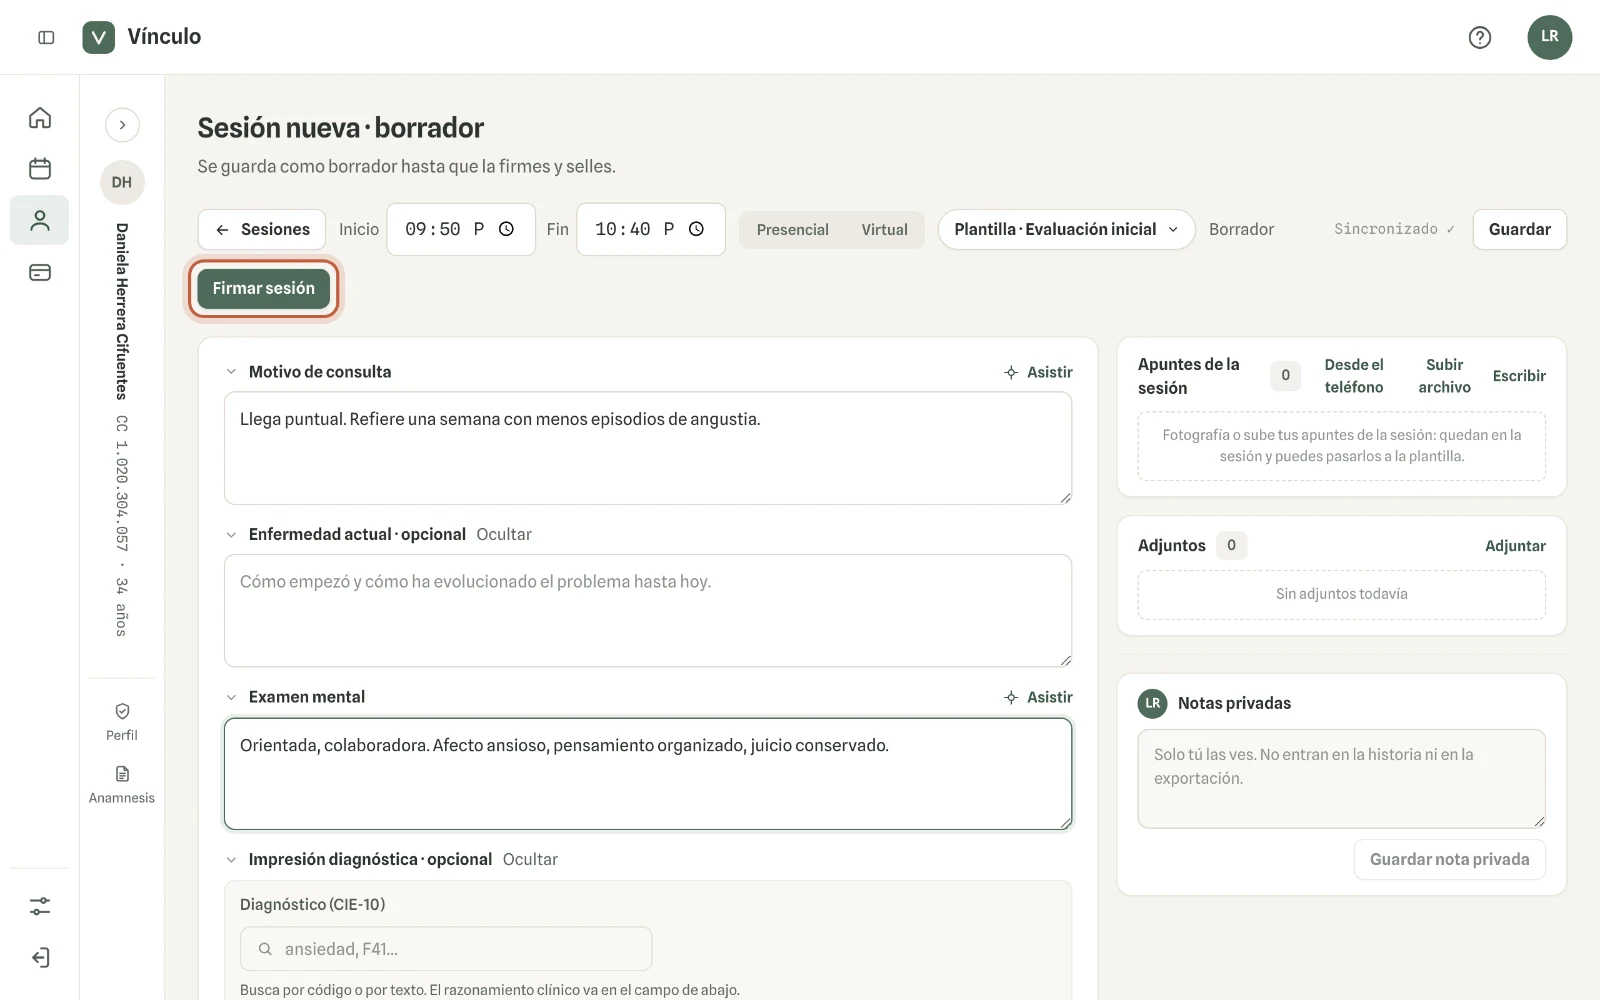Choose Desde el teléfono for notes
Image resolution: width=1600 pixels, height=1000 pixels.
tap(1354, 376)
